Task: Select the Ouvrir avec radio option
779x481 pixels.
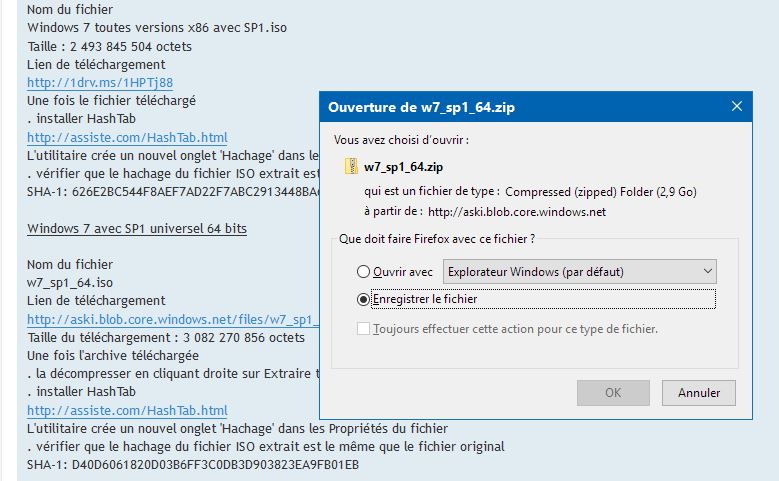Action: 363,271
